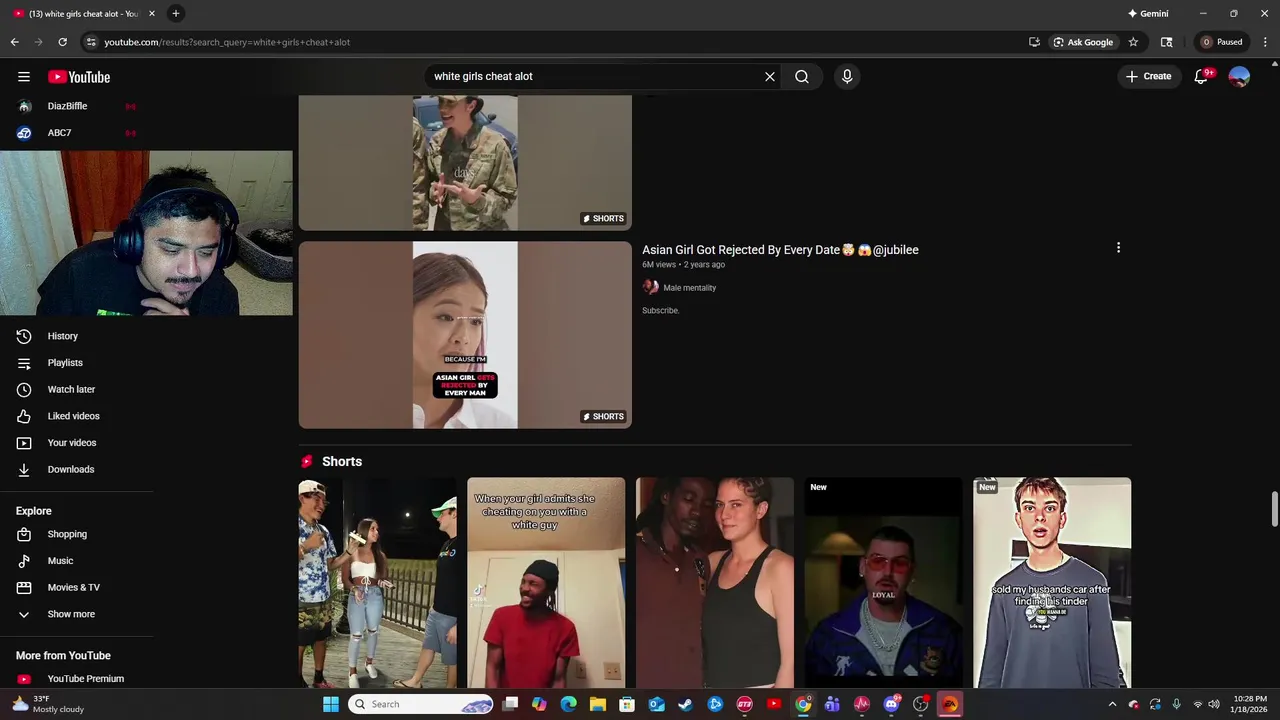This screenshot has width=1280, height=720.
Task: Open the weather widget
Action: tap(46, 704)
